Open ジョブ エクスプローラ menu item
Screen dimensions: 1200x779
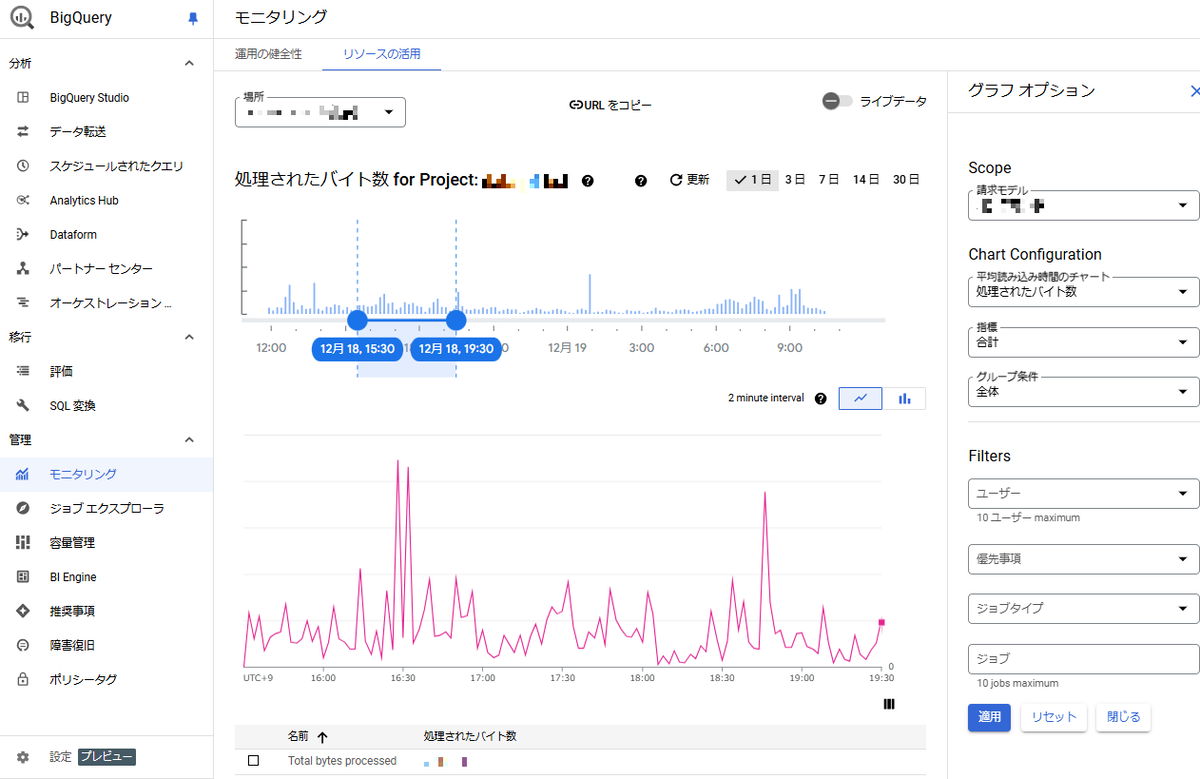pyautogui.click(x=106, y=509)
